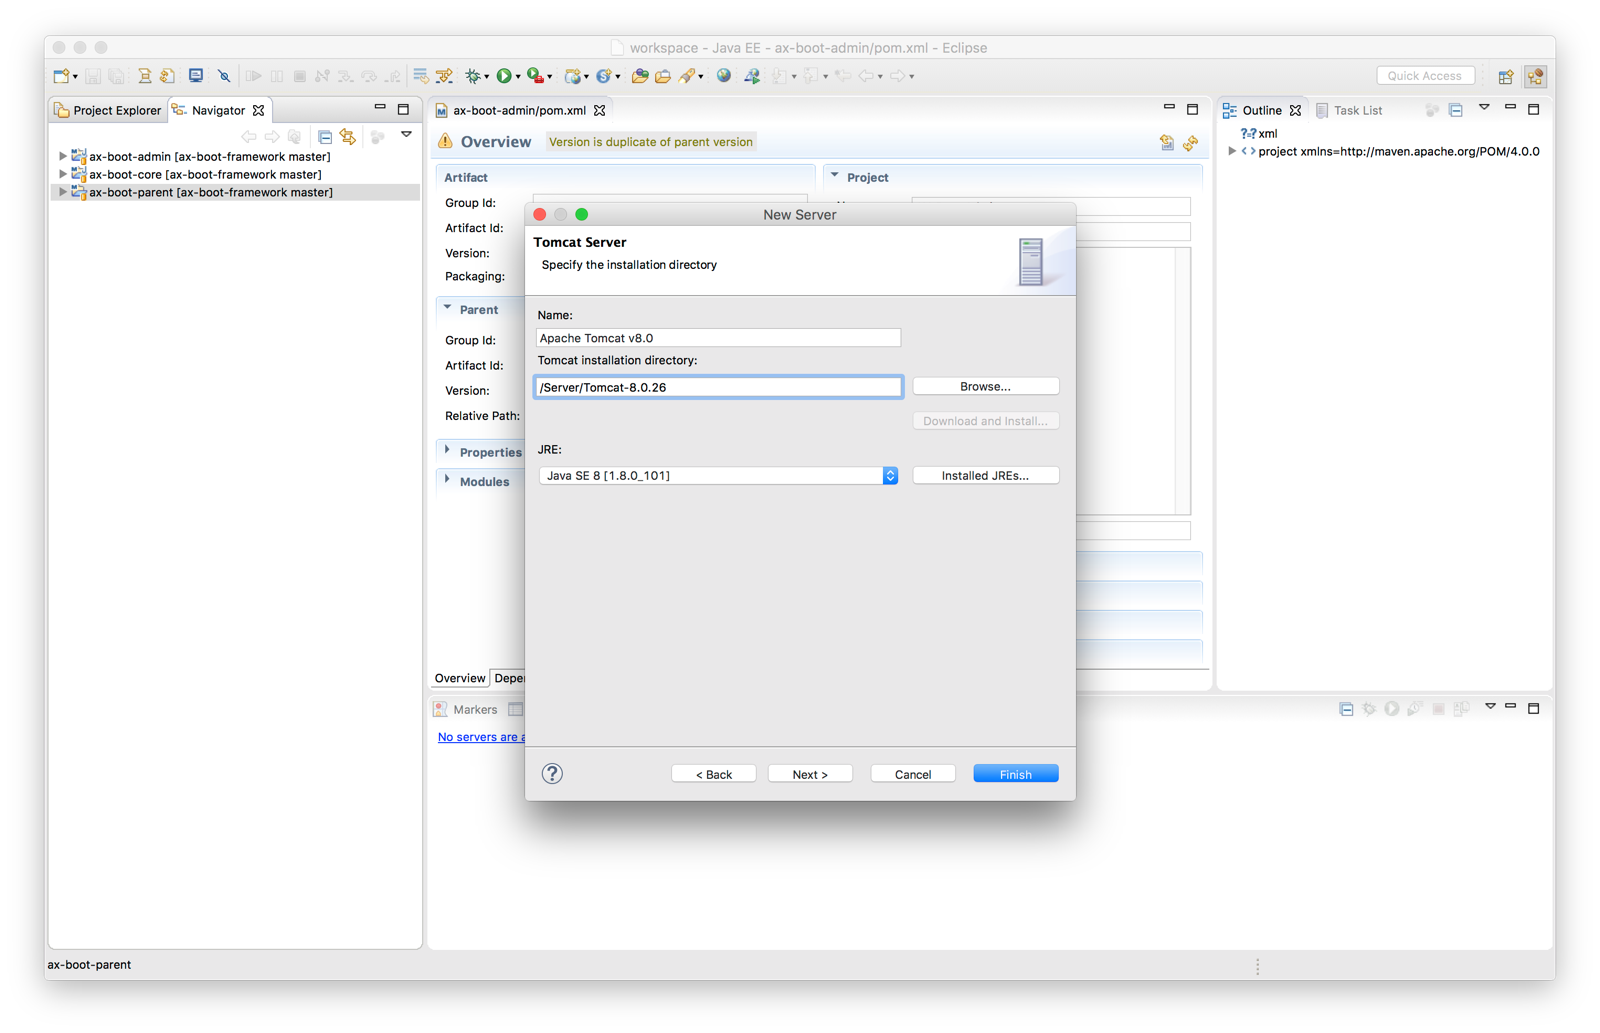
Task: Click the Tomcat installation directory field
Action: click(718, 387)
